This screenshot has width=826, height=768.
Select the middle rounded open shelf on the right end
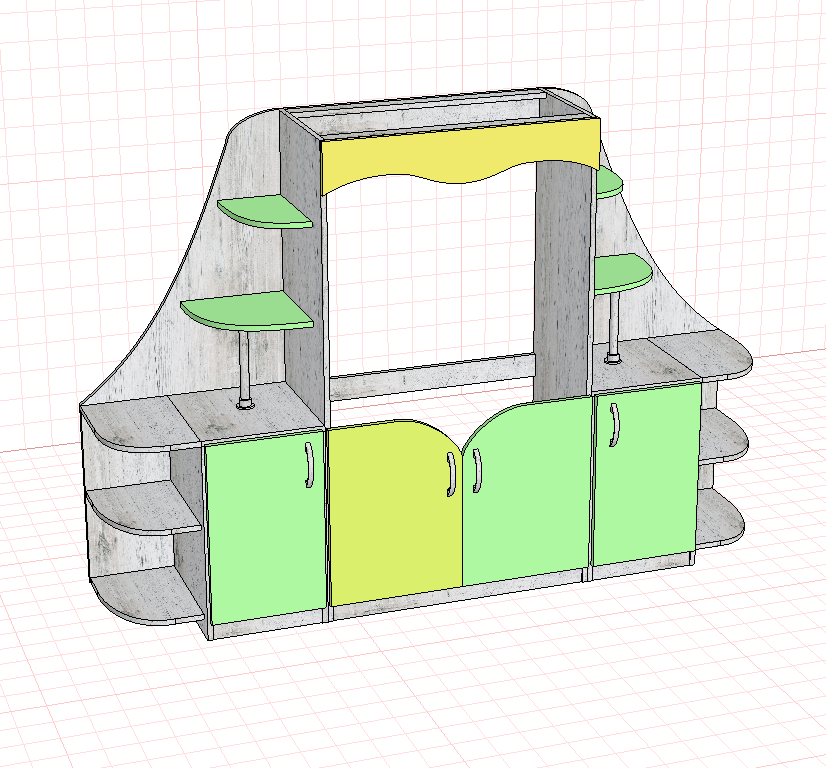click(x=723, y=437)
